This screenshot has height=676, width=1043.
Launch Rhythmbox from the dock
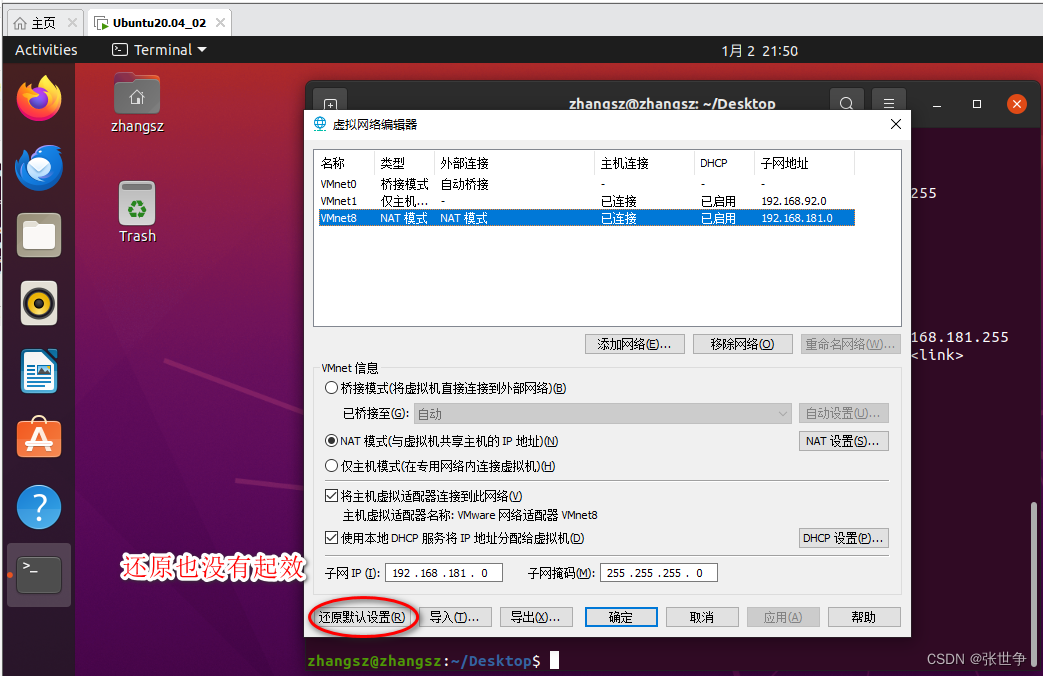pyautogui.click(x=38, y=303)
